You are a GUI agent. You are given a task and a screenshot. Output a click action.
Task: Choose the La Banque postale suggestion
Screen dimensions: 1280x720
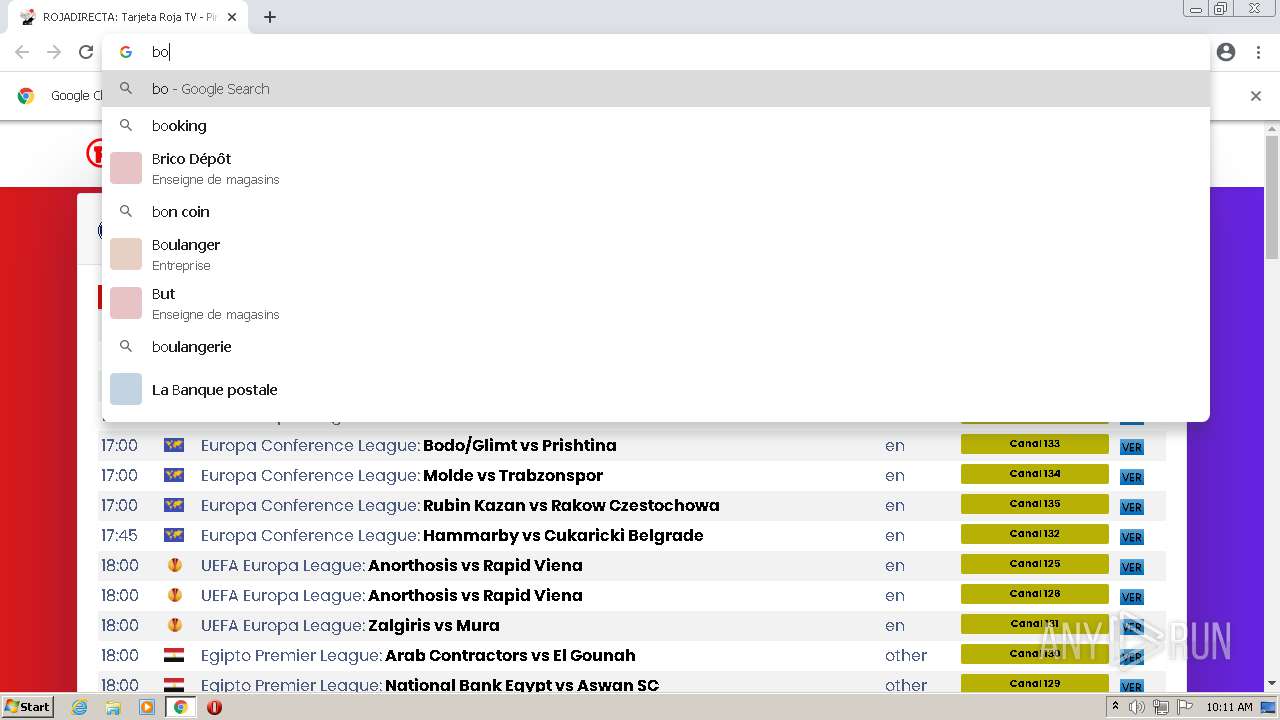click(656, 390)
